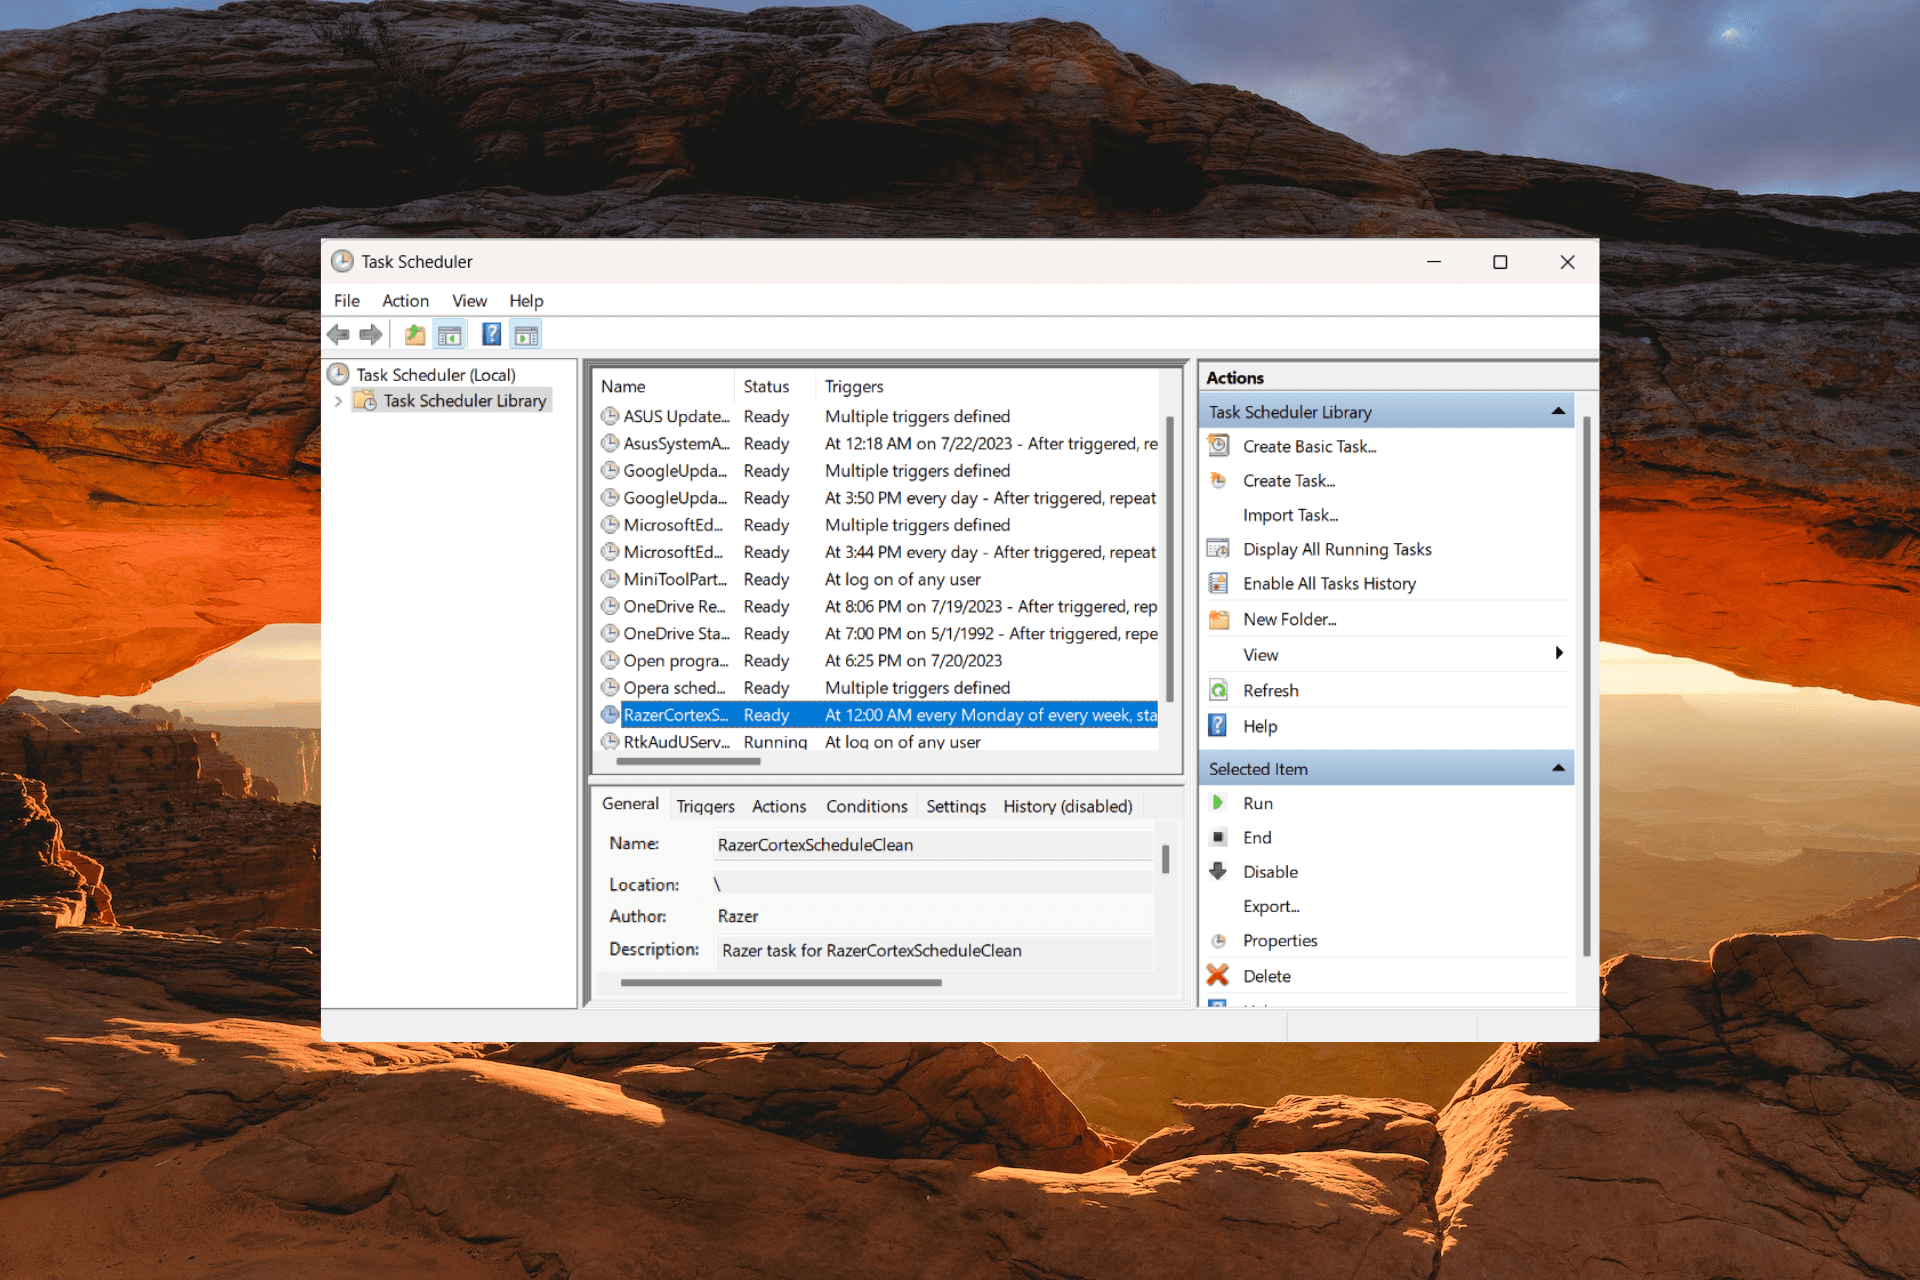Click the green Refresh icon
The image size is (1920, 1280).
pos(1218,690)
